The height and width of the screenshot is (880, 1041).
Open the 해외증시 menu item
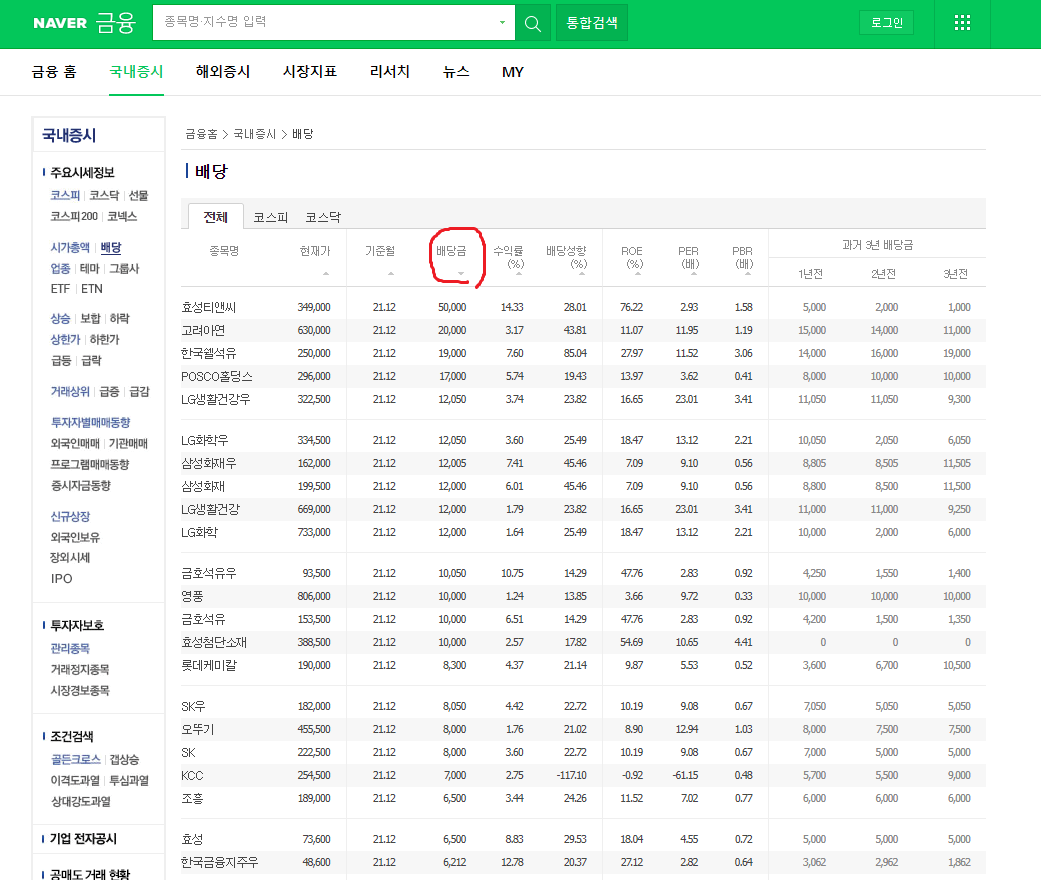tap(222, 71)
